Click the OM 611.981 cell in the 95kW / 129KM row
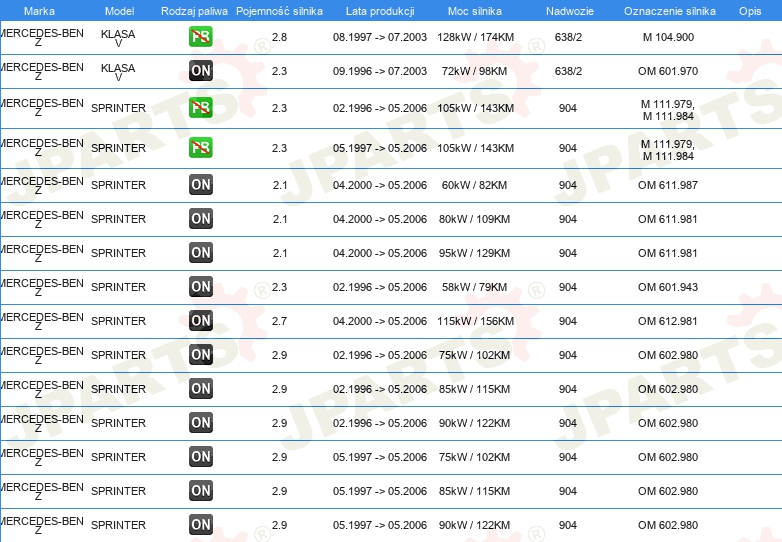The image size is (782, 542). coord(668,253)
